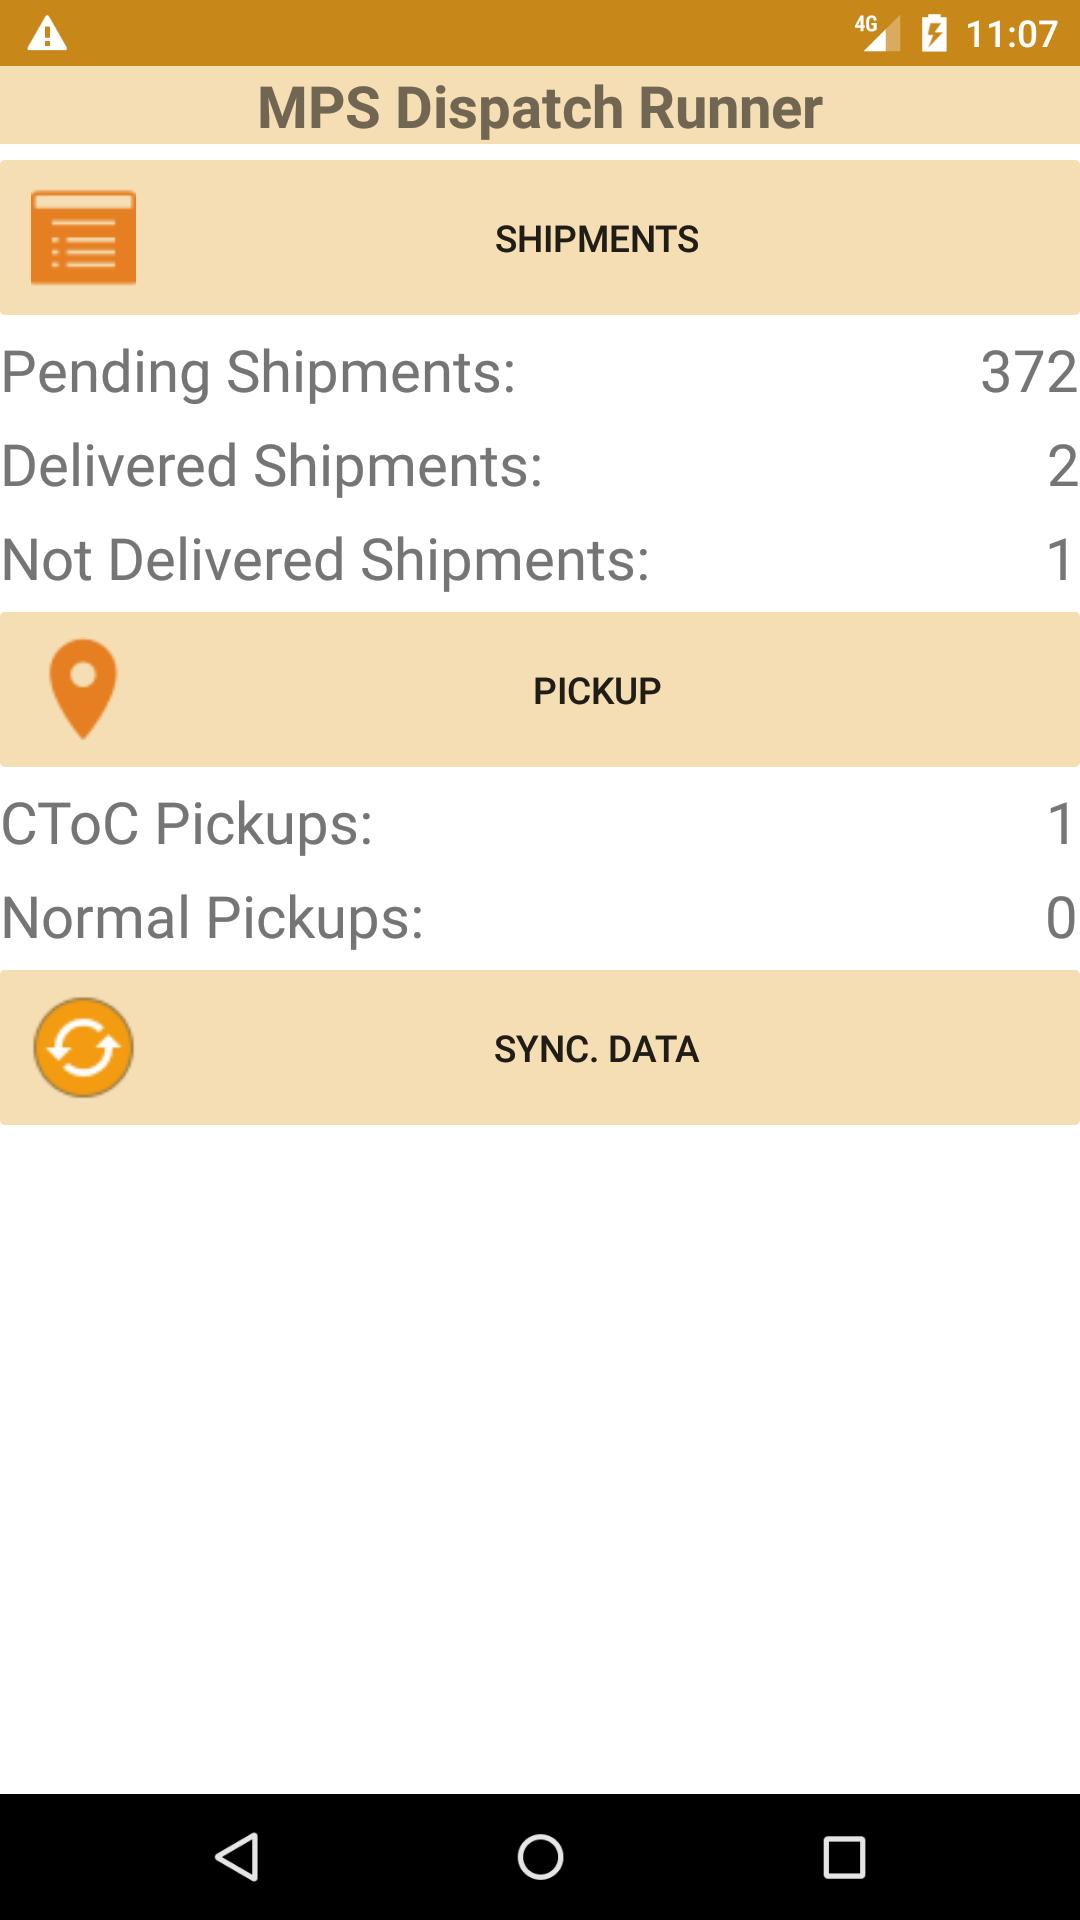Tap the battery charging icon

934,33
